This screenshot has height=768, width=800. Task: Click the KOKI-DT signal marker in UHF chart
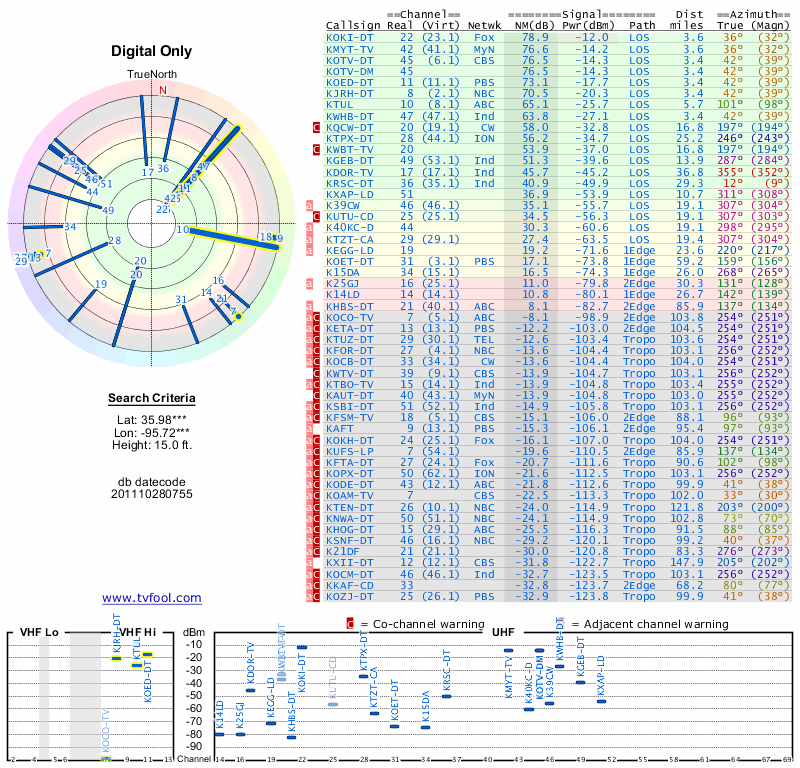(302, 647)
